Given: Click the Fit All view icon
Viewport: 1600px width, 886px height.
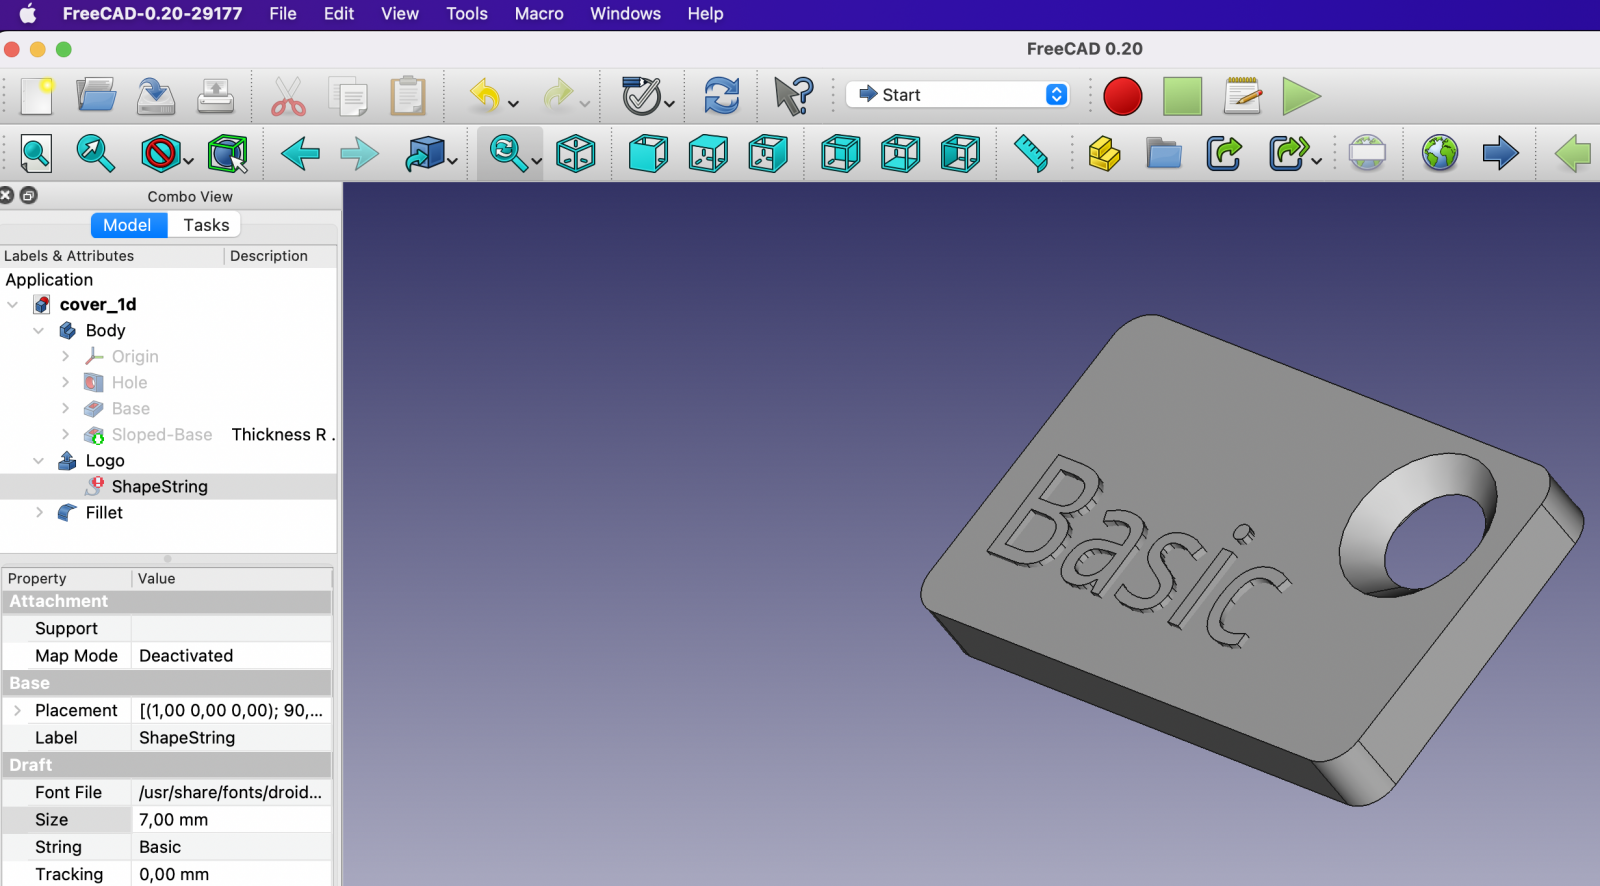Looking at the screenshot, I should coord(36,154).
